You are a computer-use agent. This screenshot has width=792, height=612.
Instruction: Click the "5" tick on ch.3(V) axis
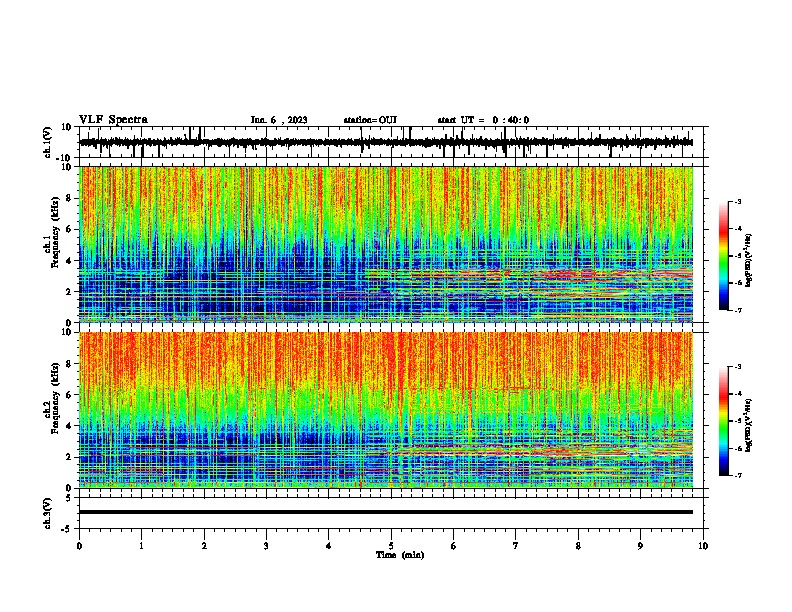[70, 498]
